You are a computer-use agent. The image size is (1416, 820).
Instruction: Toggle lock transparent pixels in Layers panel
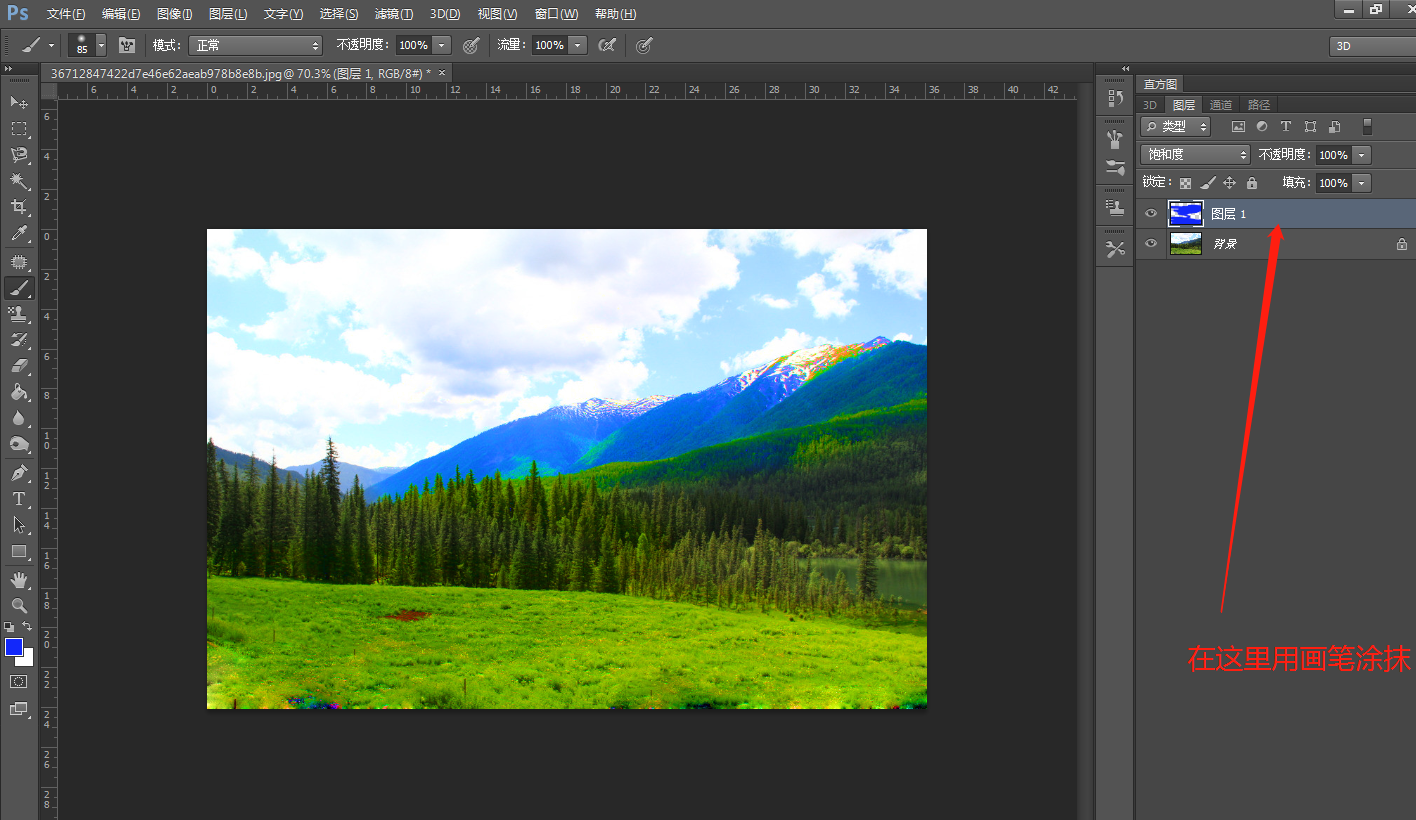click(x=1186, y=183)
